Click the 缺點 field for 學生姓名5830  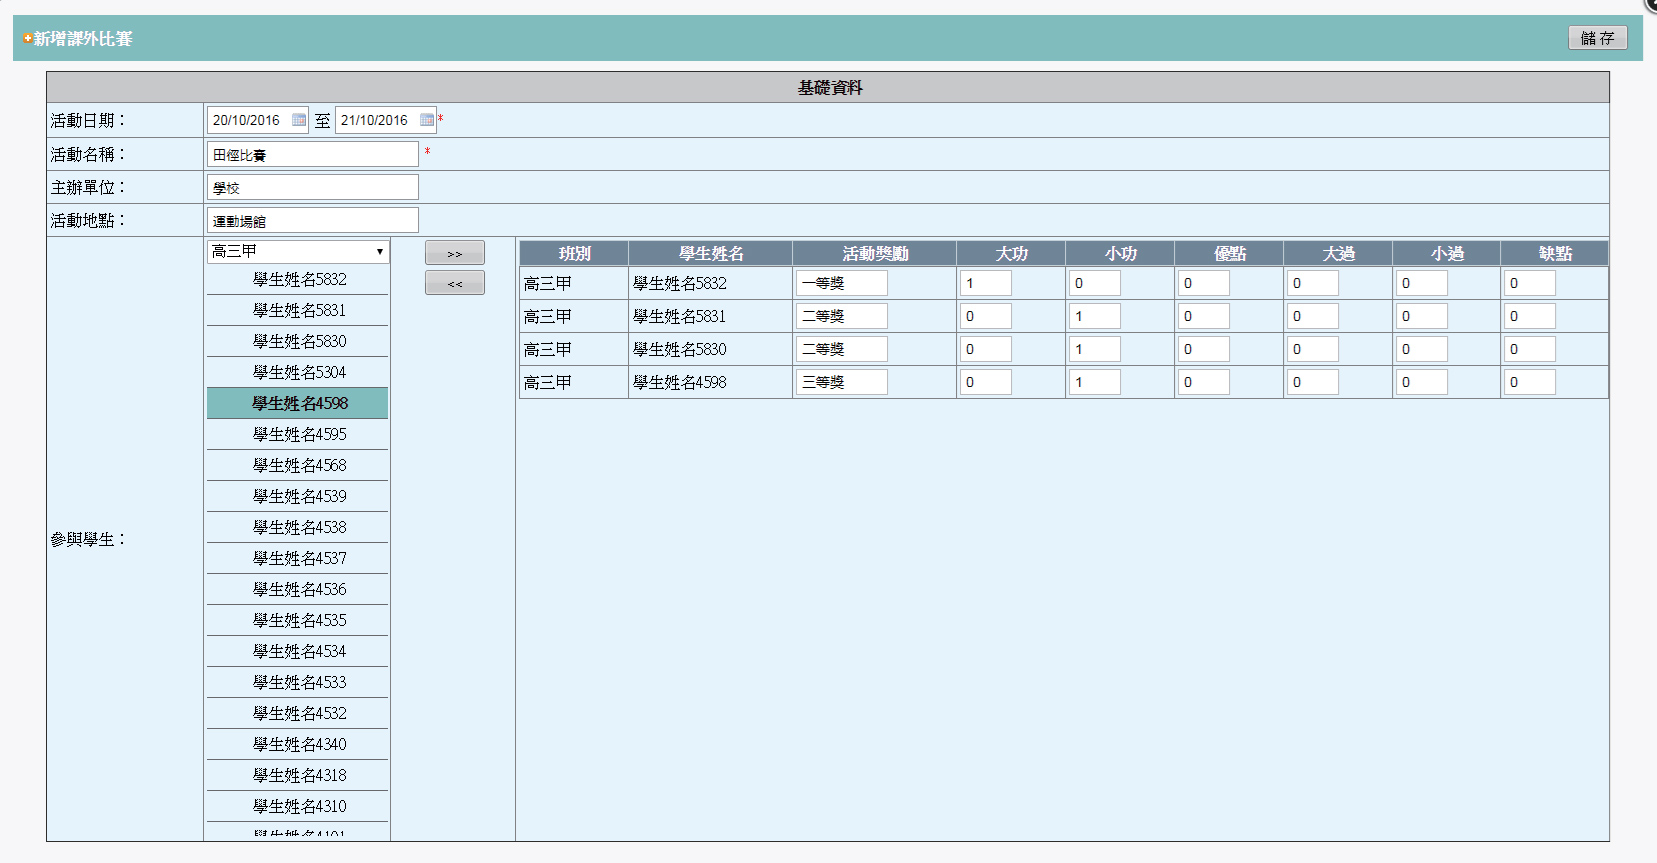(x=1529, y=349)
